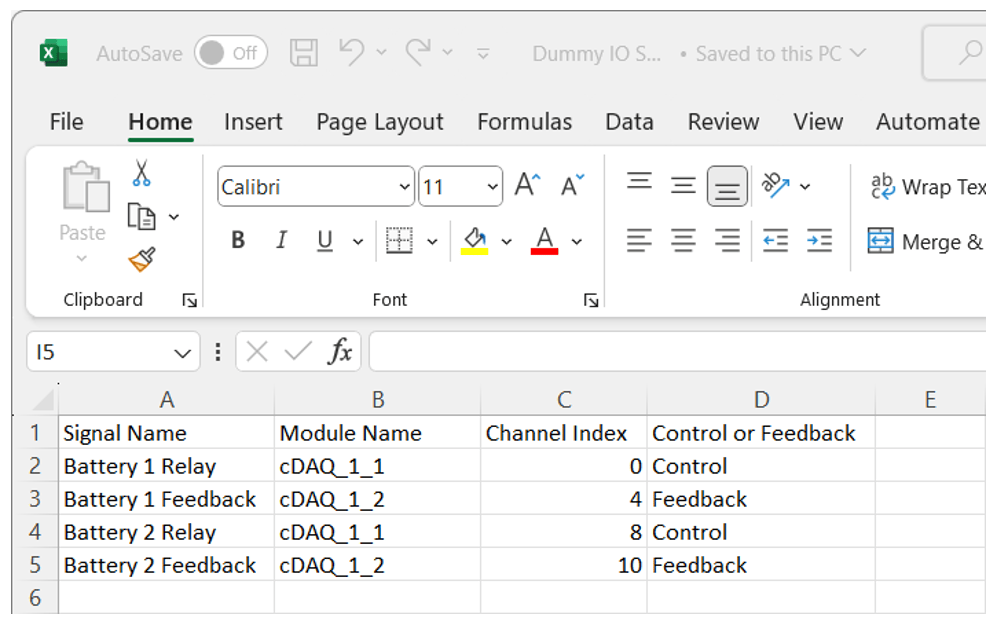This screenshot has height=635, width=1006.
Task: Open the Fill Color palette arrow
Action: click(x=506, y=242)
